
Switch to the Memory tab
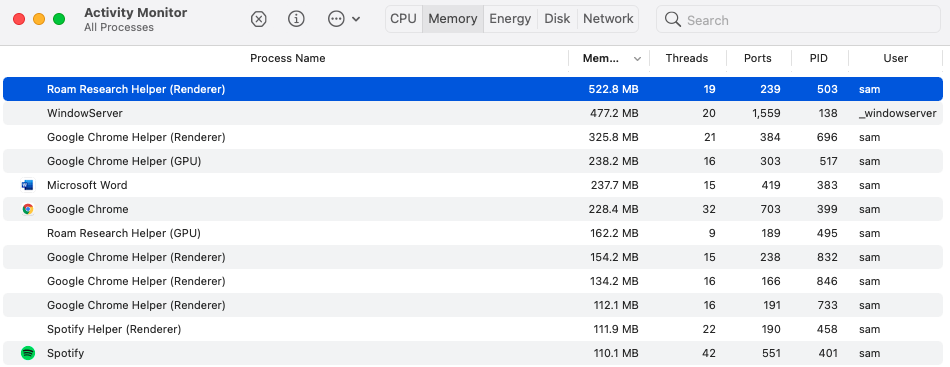(453, 19)
